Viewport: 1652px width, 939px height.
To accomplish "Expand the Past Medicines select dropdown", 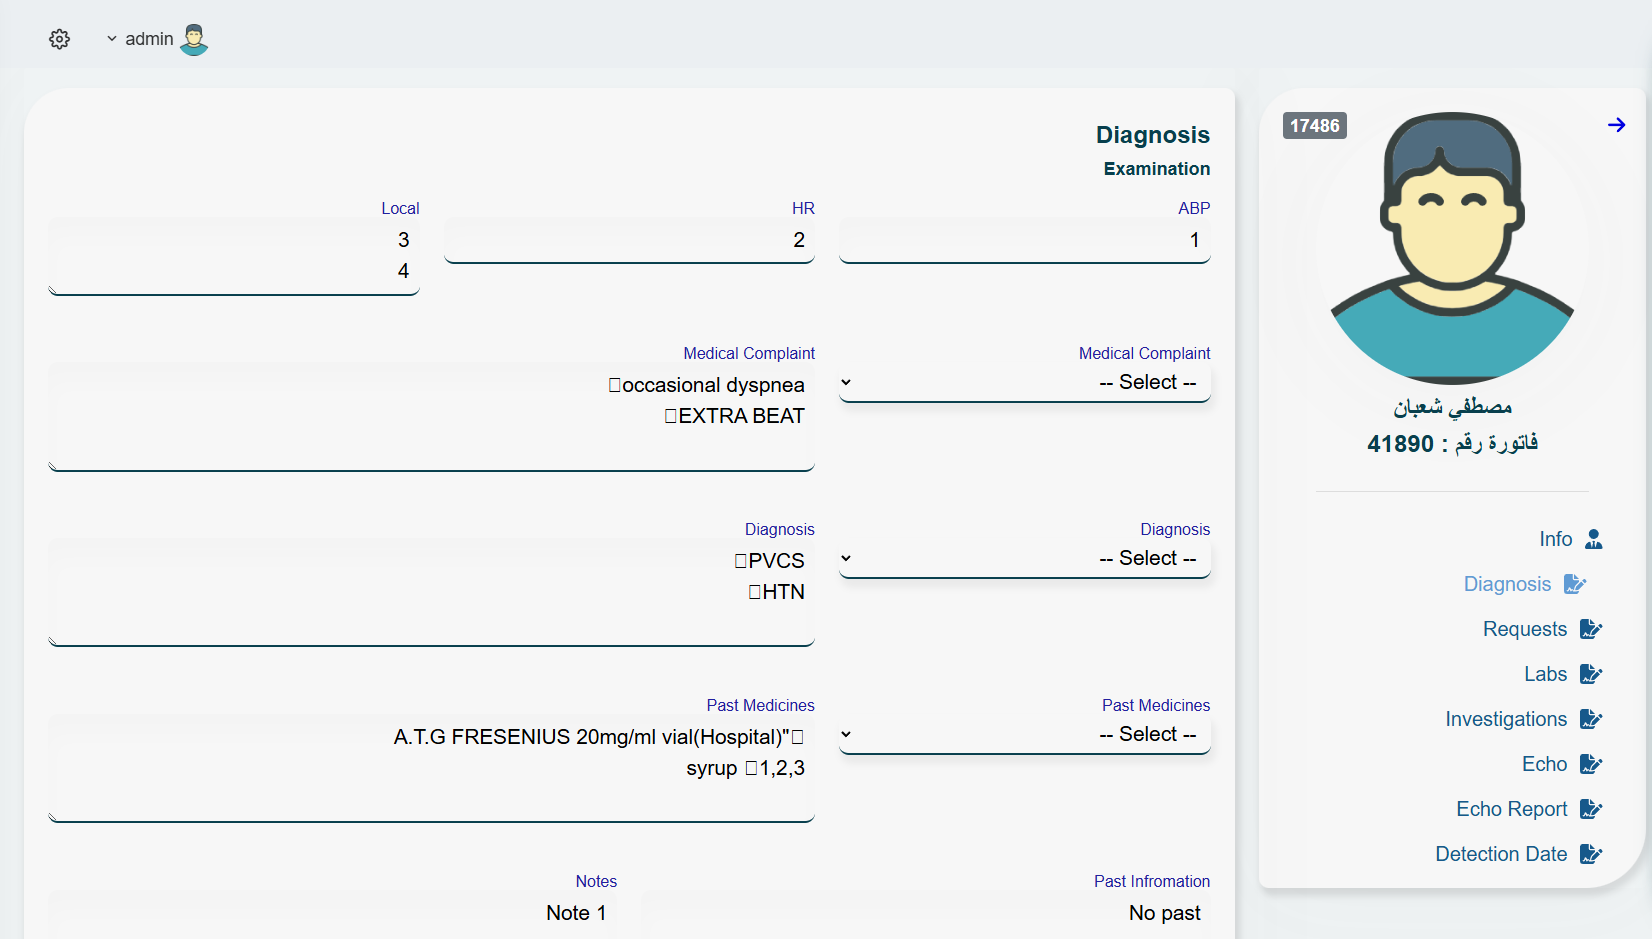I will pyautogui.click(x=1024, y=735).
